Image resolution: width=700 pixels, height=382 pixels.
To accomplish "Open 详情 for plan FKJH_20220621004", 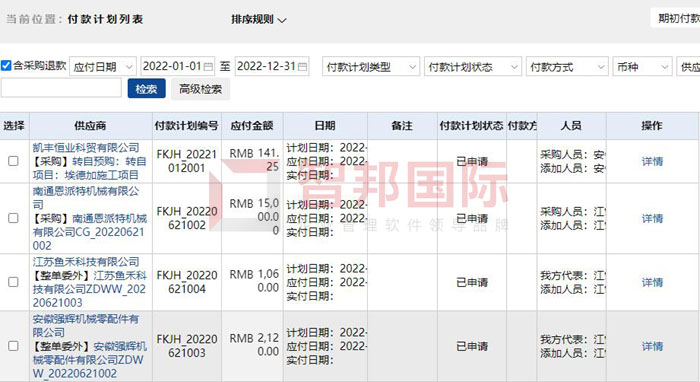I will click(x=652, y=282).
